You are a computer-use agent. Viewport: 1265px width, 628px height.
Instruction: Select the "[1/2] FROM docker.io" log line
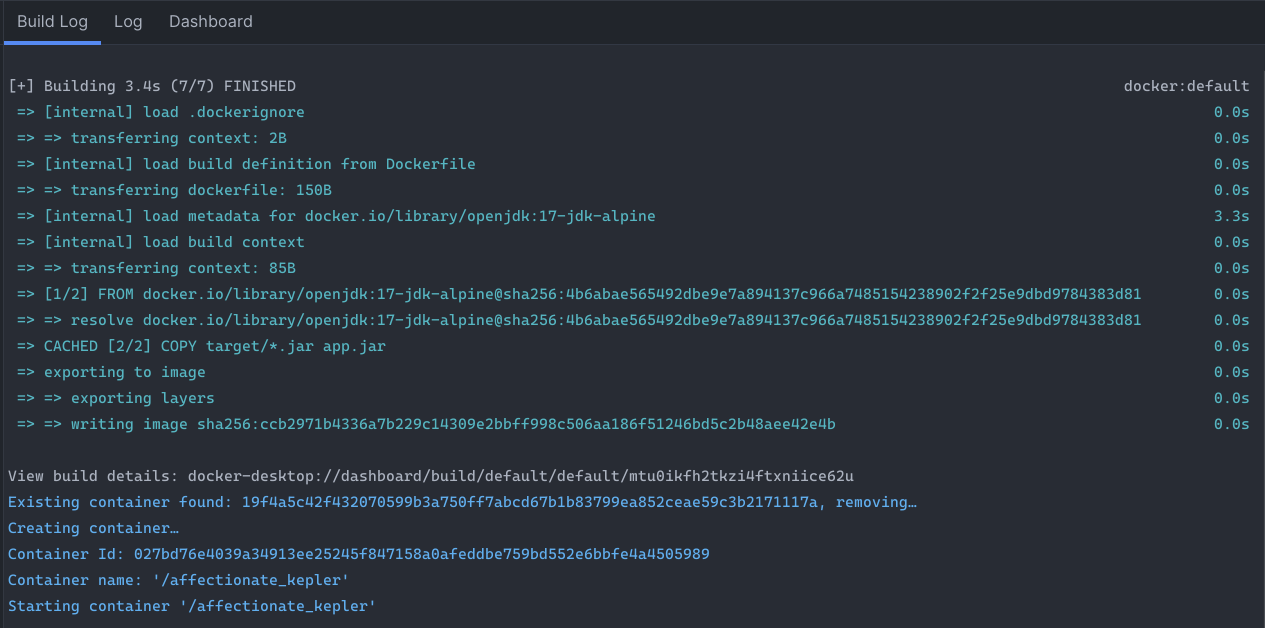(579, 294)
